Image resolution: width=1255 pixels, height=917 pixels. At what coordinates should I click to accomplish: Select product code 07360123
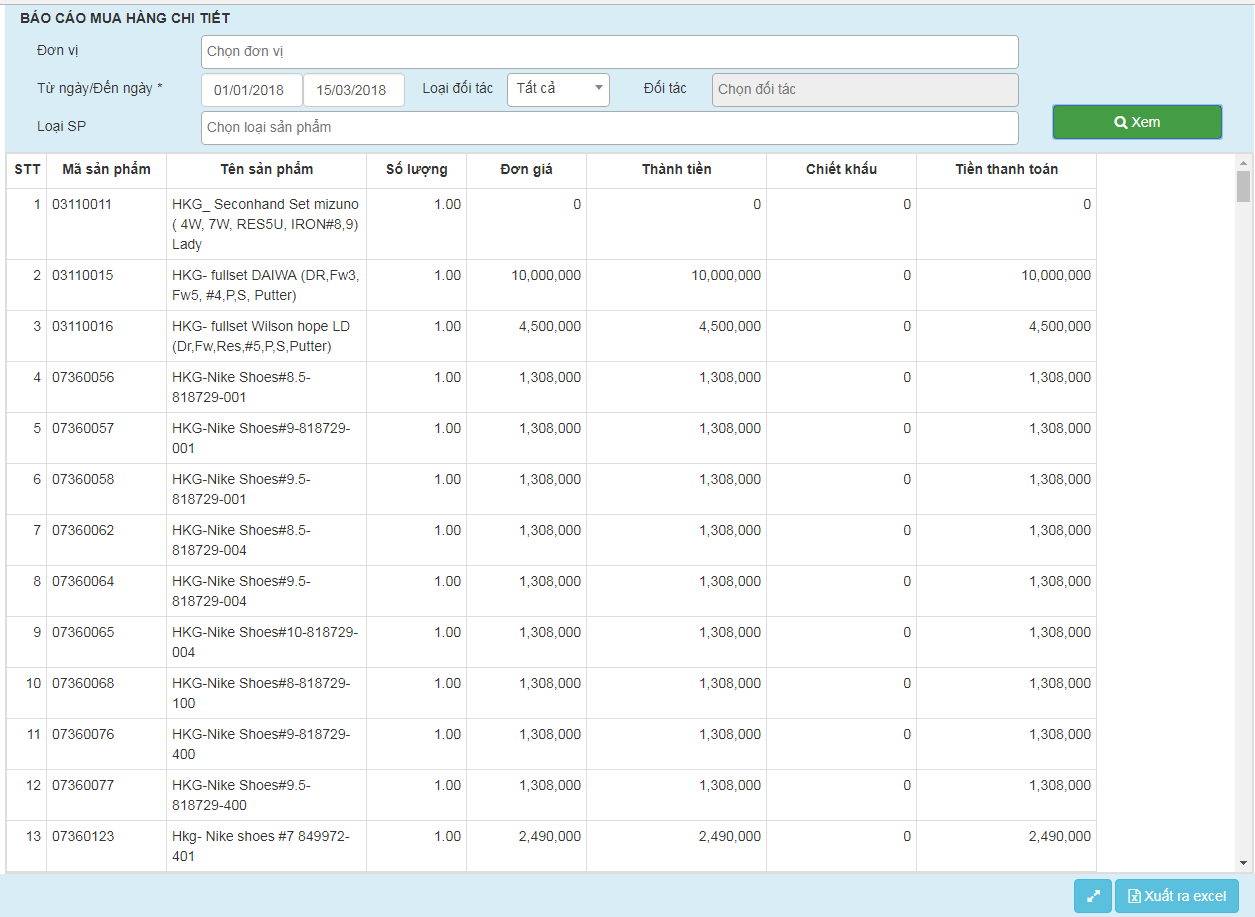83,836
